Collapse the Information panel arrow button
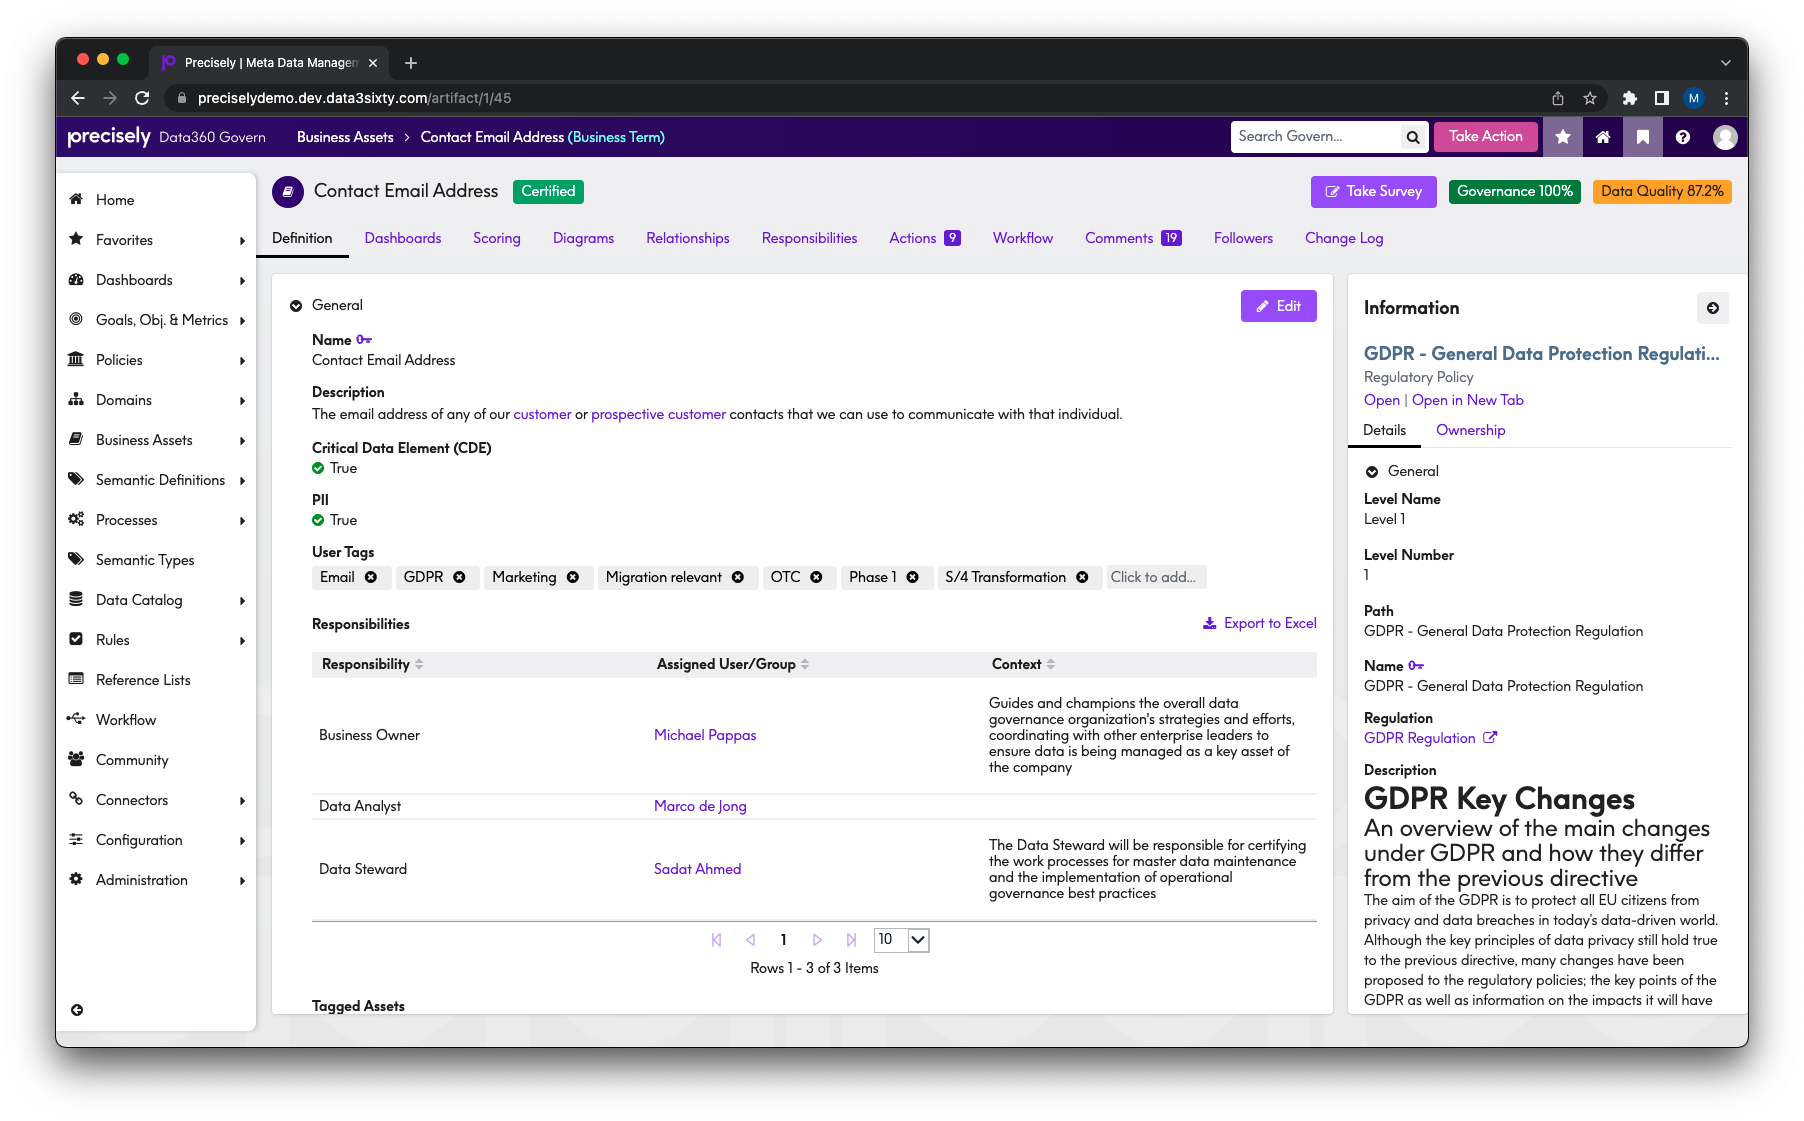1804x1121 pixels. click(x=1713, y=308)
